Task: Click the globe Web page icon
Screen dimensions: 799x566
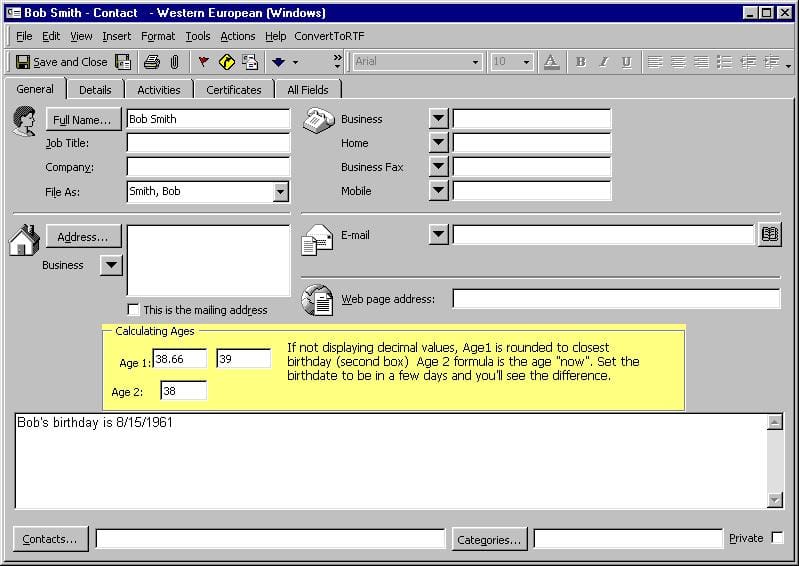Action: (317, 300)
